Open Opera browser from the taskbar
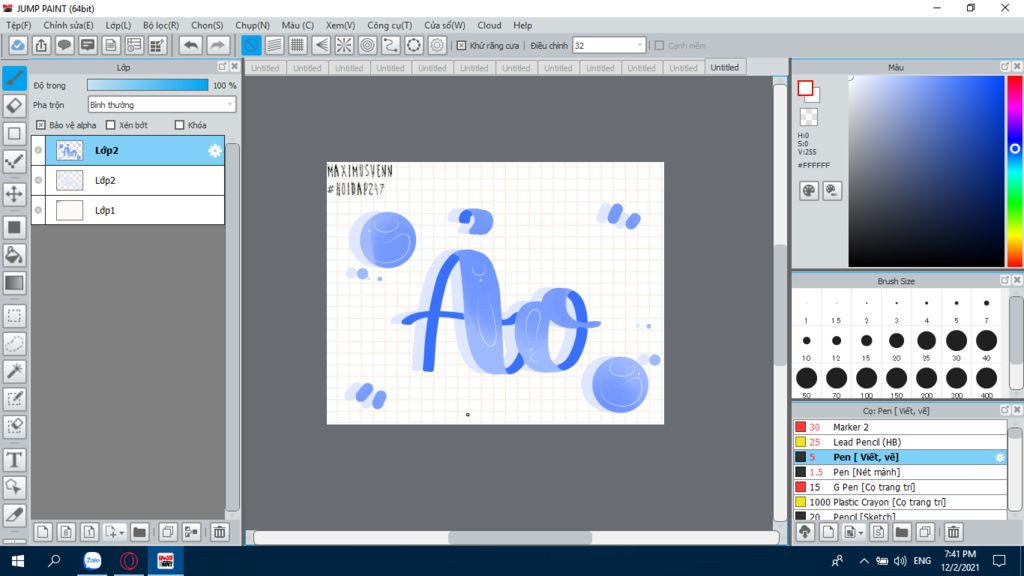The width and height of the screenshot is (1024, 576). [x=129, y=560]
